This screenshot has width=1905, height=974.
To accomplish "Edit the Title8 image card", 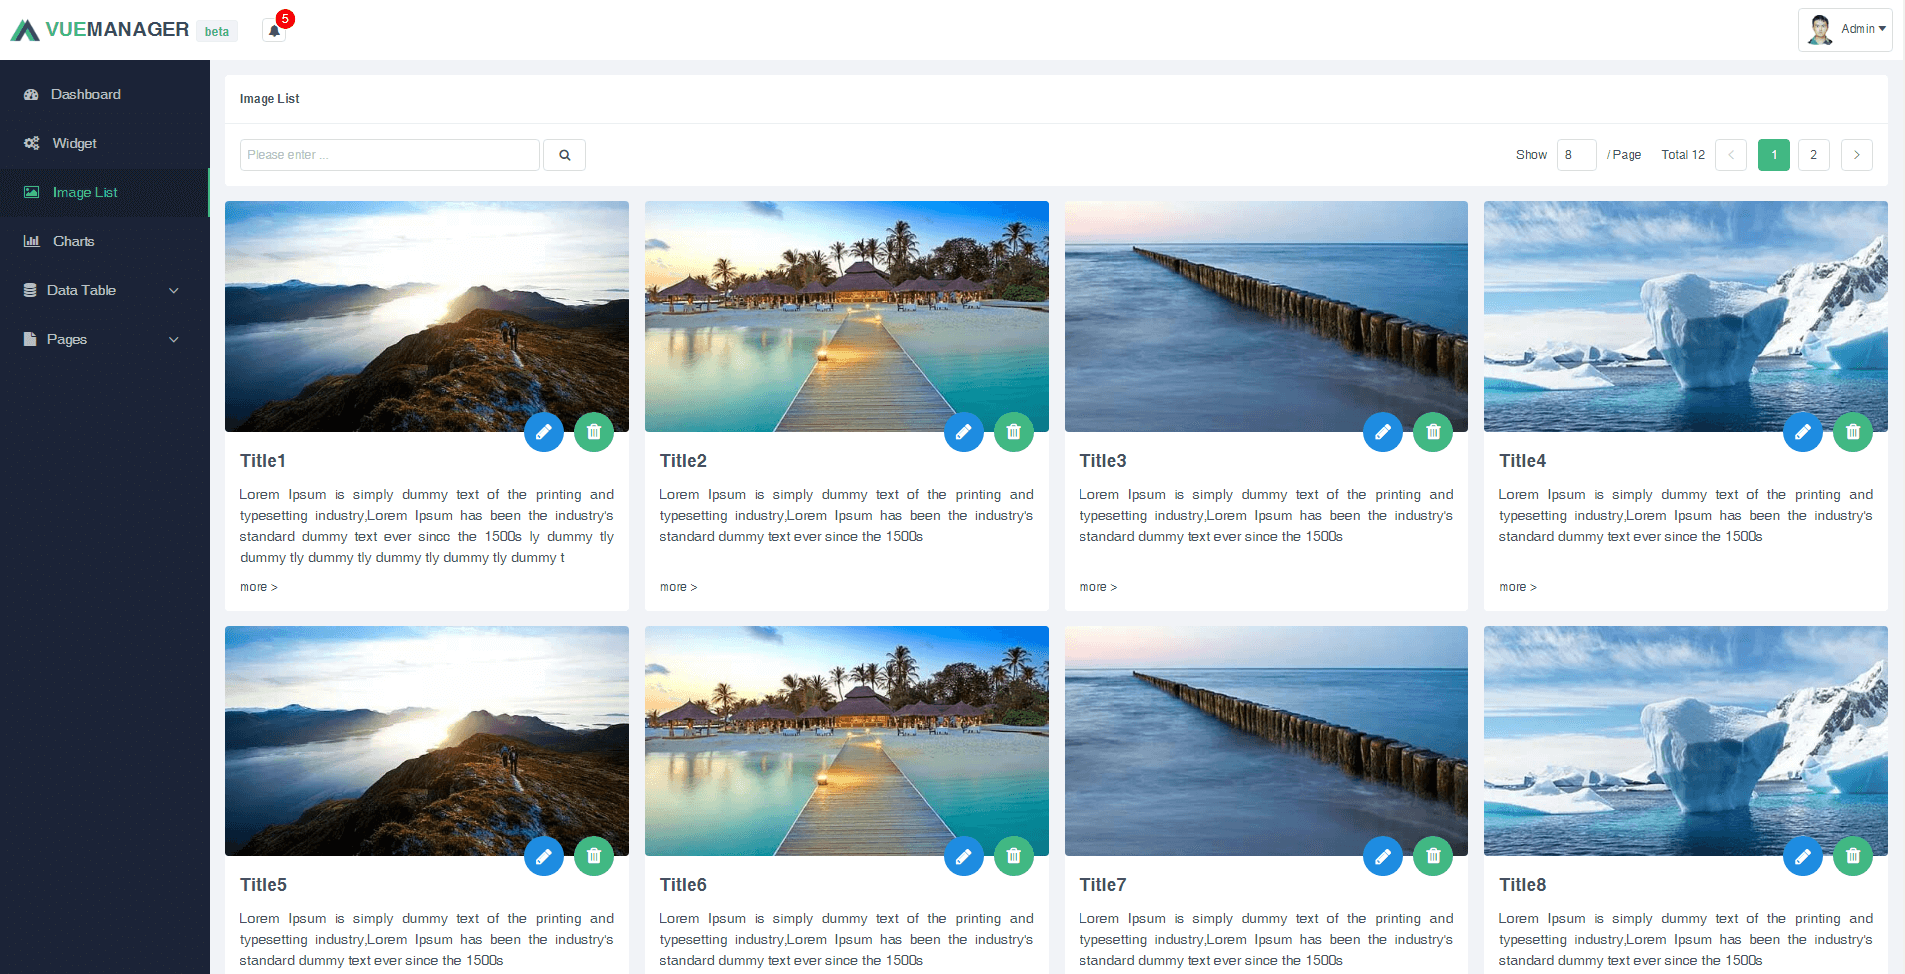I will click(x=1803, y=856).
